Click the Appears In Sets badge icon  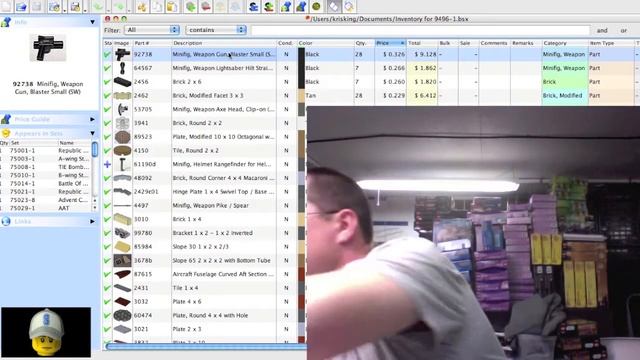(6, 133)
